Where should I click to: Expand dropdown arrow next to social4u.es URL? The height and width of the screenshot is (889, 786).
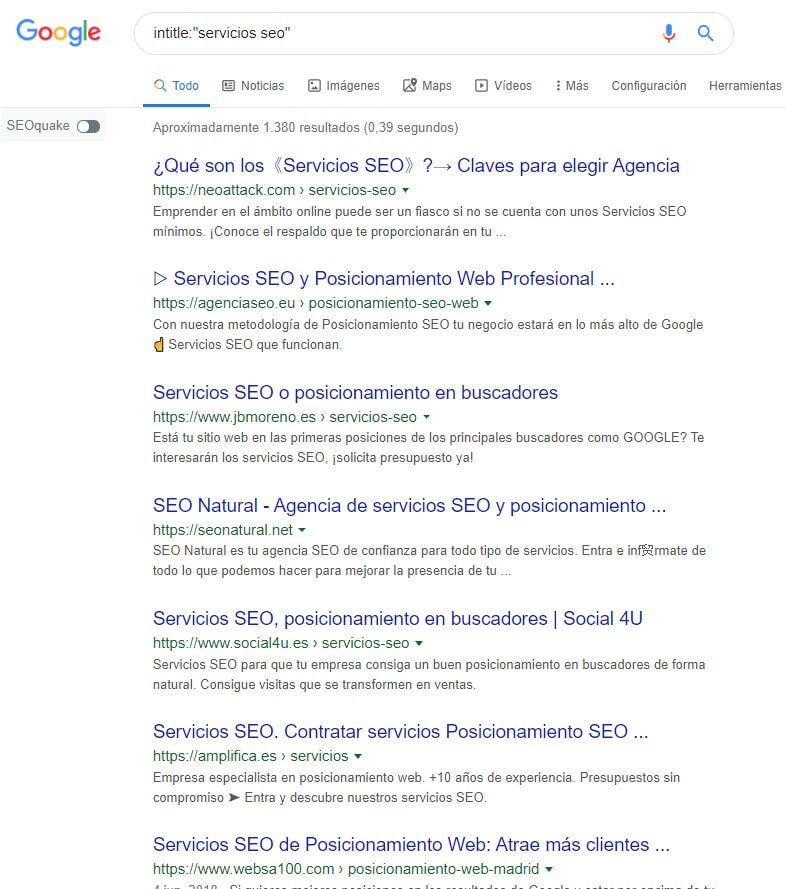419,644
